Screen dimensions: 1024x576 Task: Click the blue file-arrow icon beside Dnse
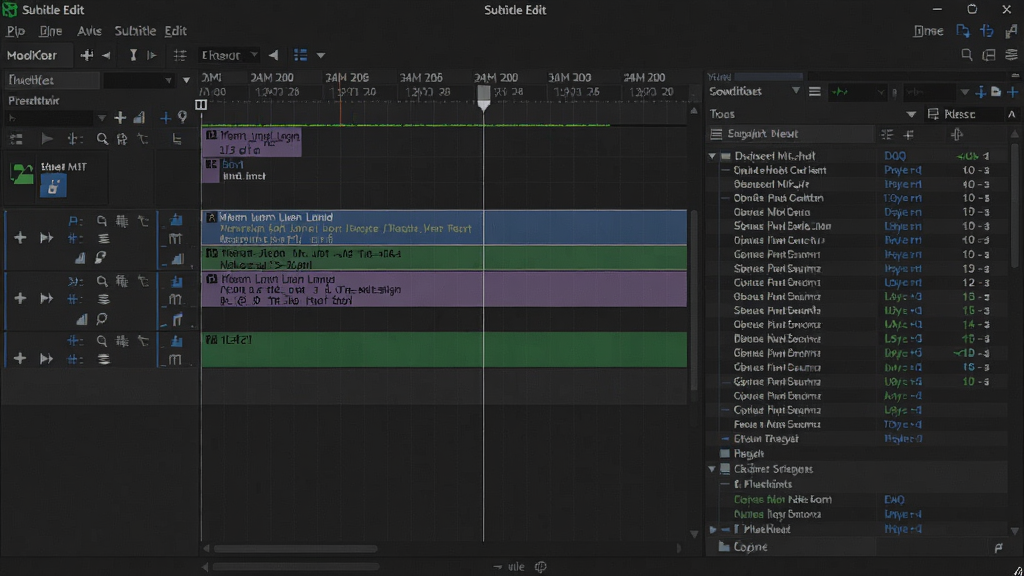click(963, 31)
